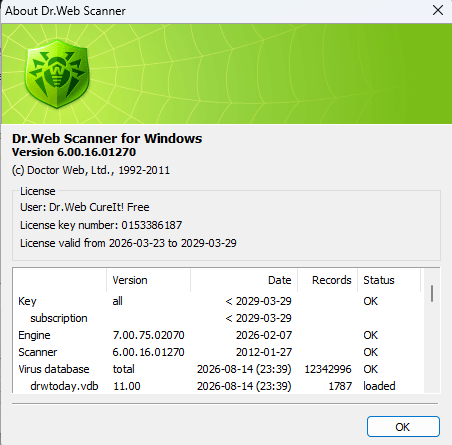
Task: Click the OK button
Action: pyautogui.click(x=403, y=427)
